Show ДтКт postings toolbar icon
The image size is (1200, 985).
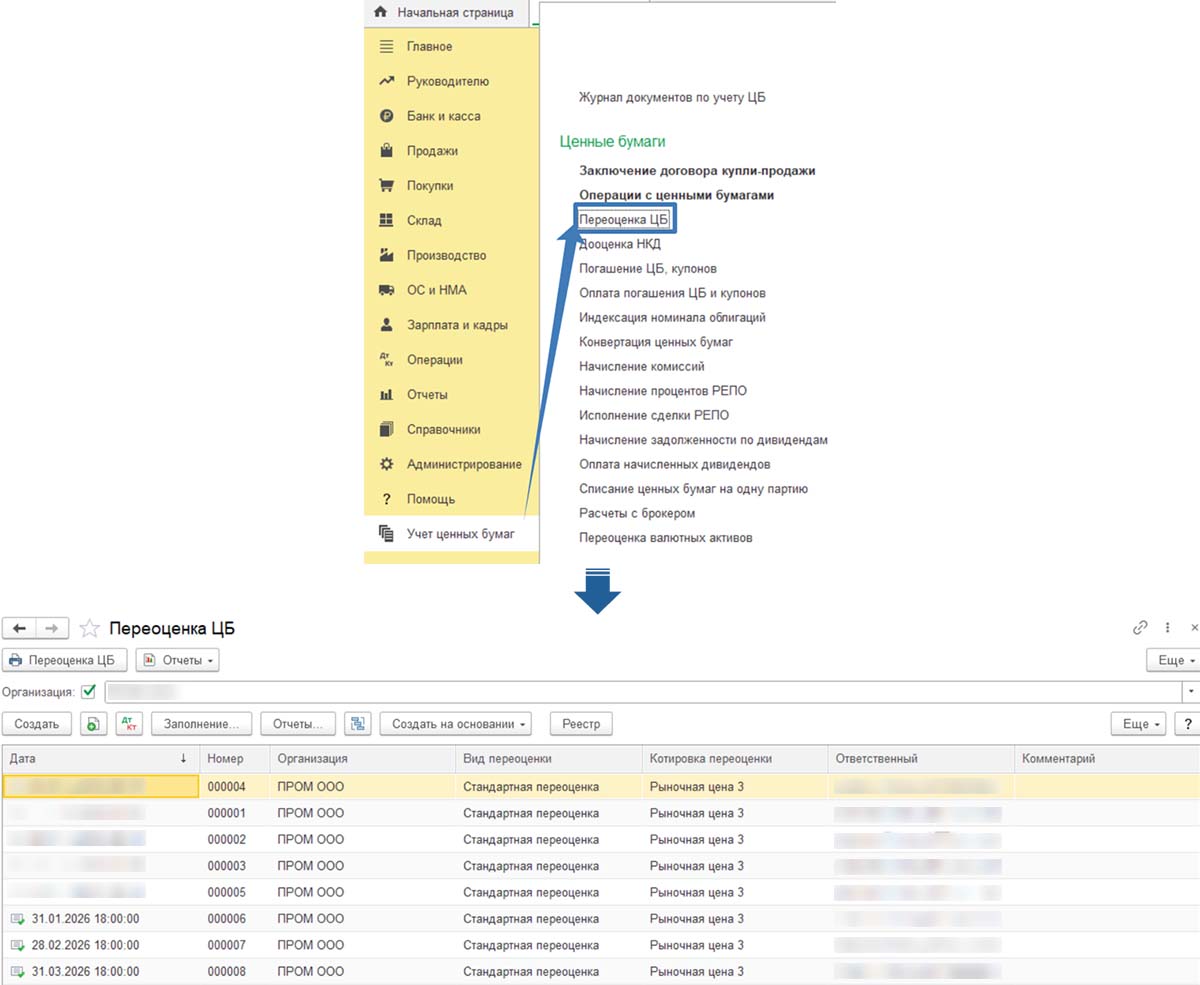coord(129,724)
